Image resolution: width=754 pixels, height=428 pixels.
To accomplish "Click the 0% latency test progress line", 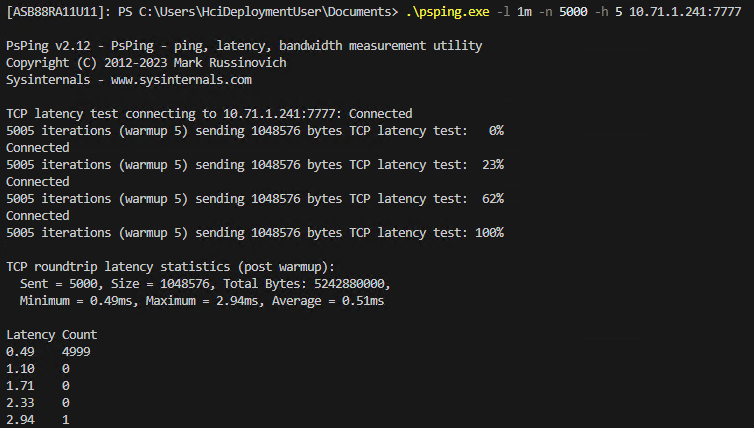I will (x=255, y=131).
